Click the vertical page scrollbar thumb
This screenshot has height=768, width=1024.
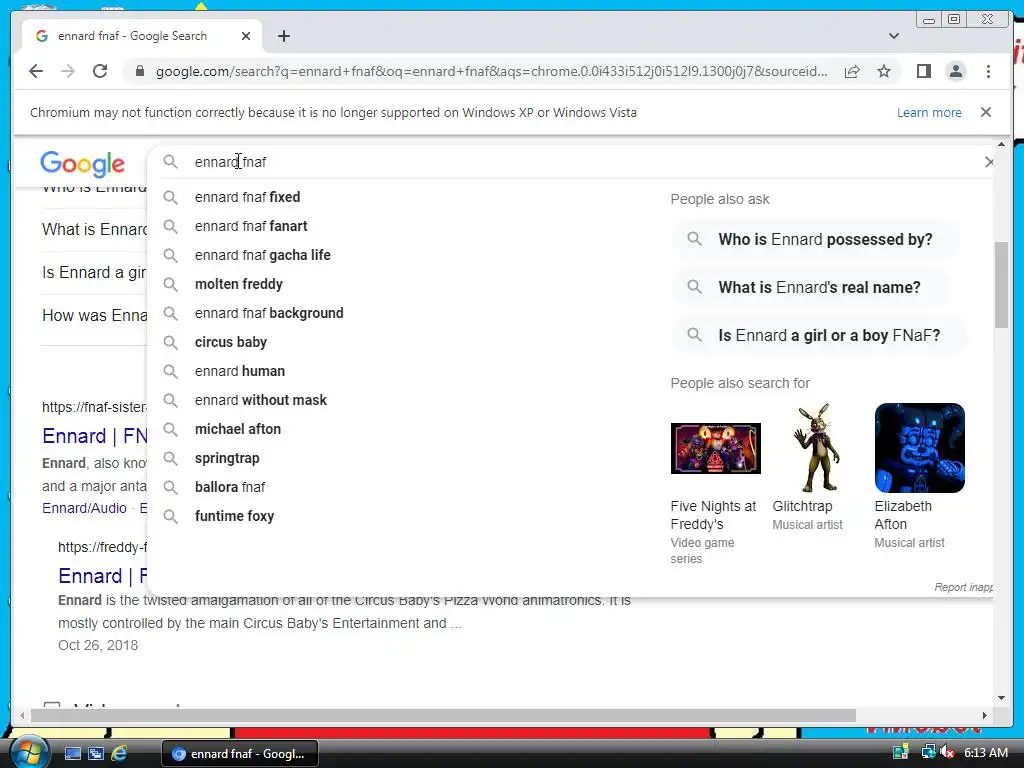(1001, 285)
